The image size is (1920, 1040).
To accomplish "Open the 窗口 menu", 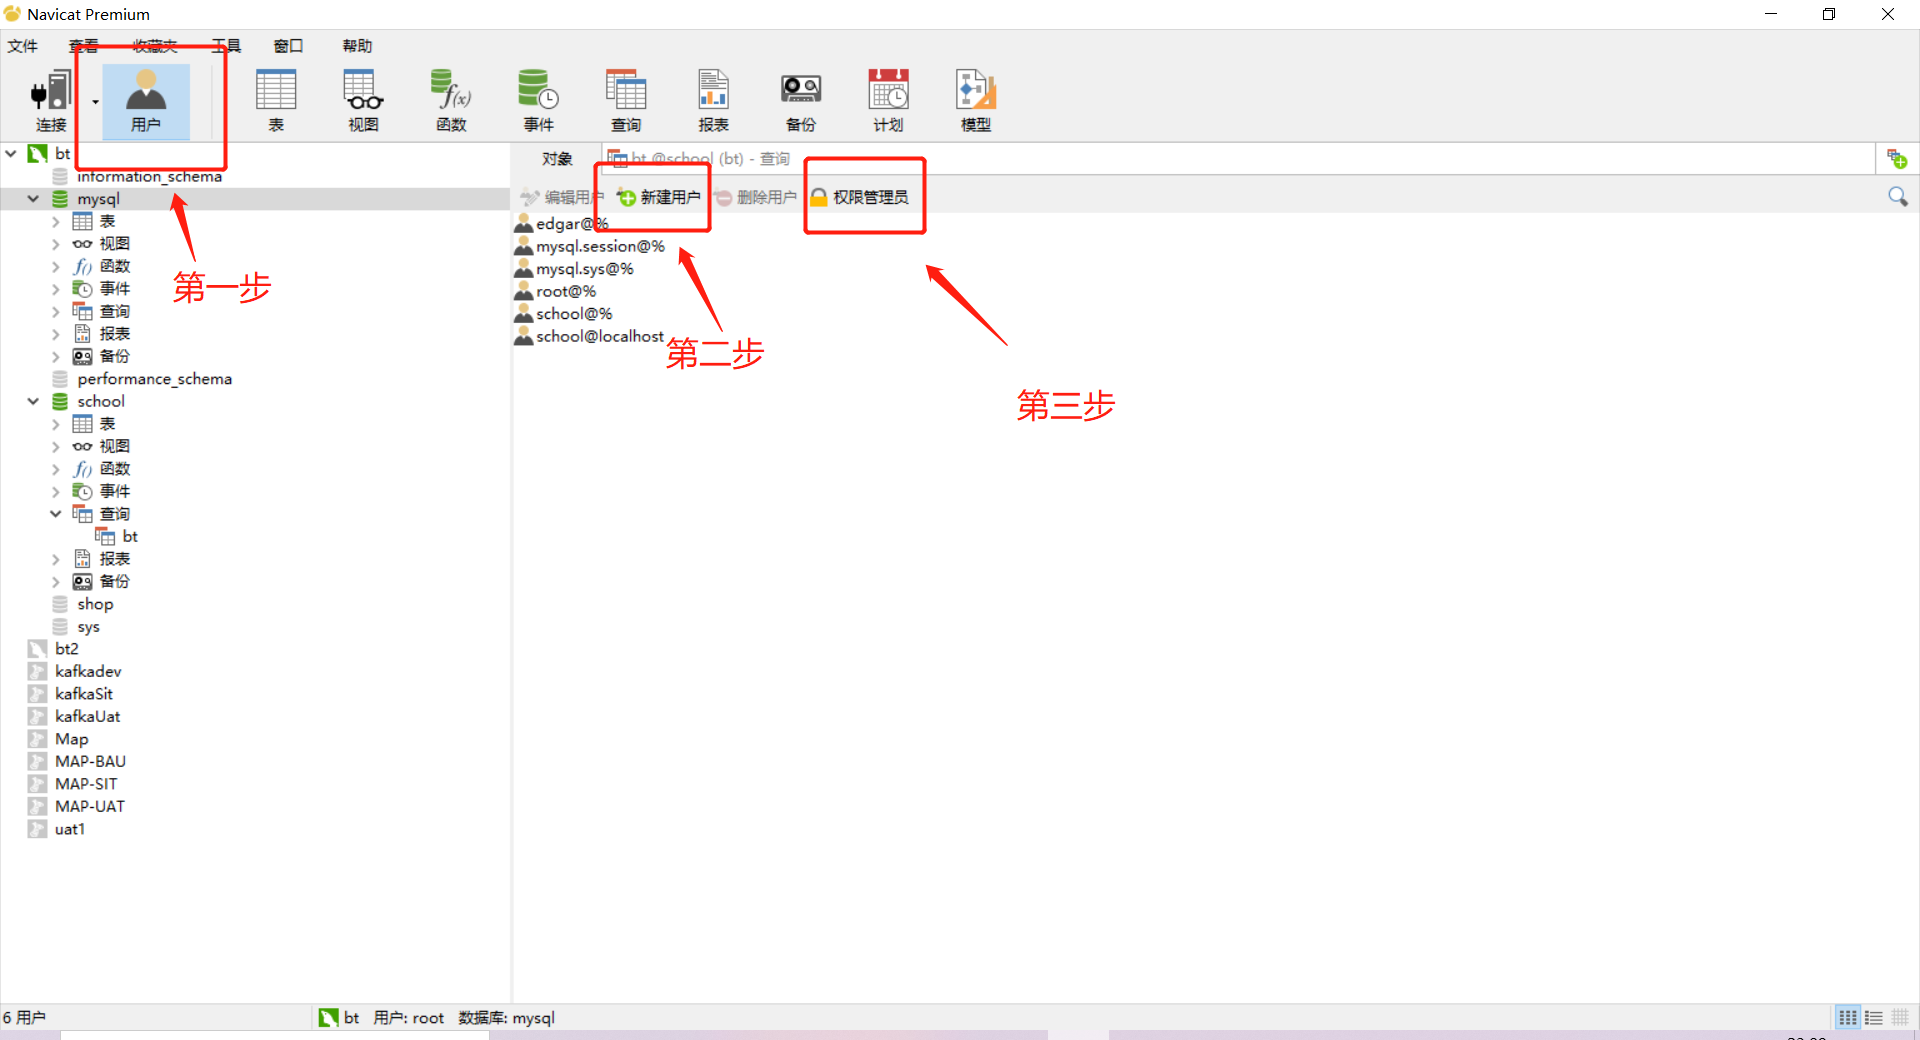I will point(288,46).
